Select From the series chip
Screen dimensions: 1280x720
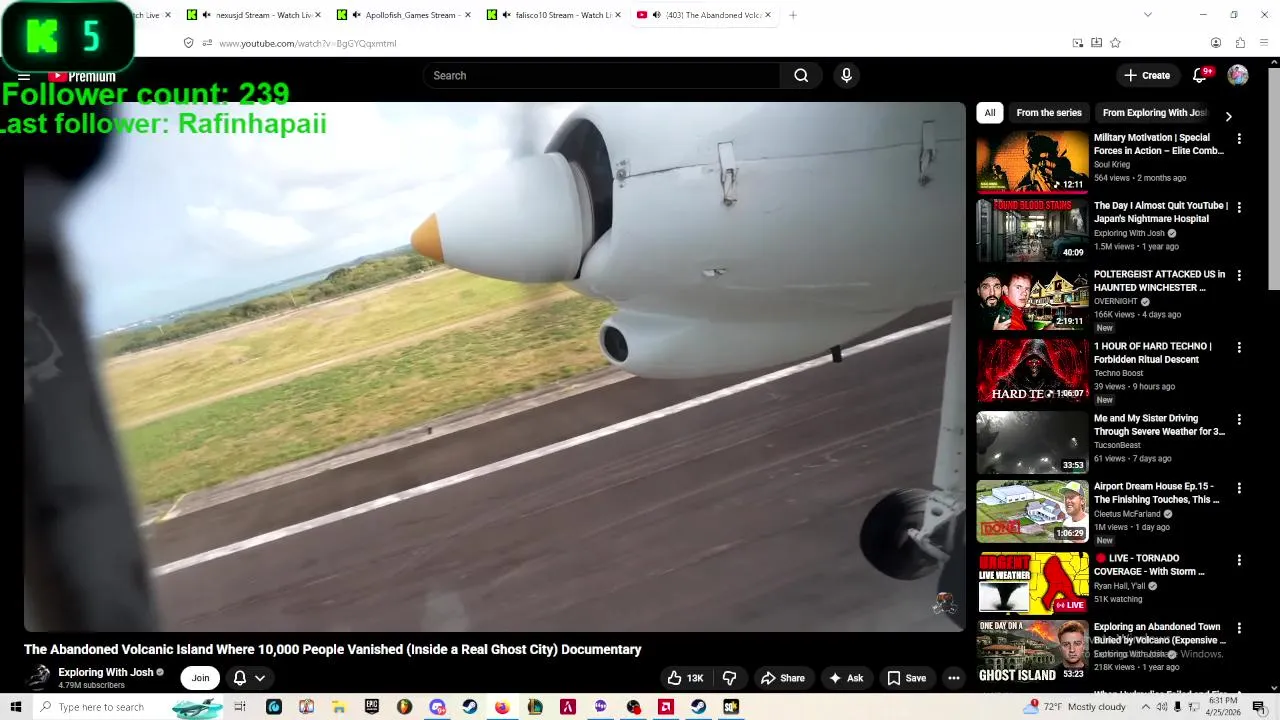pyautogui.click(x=1049, y=113)
